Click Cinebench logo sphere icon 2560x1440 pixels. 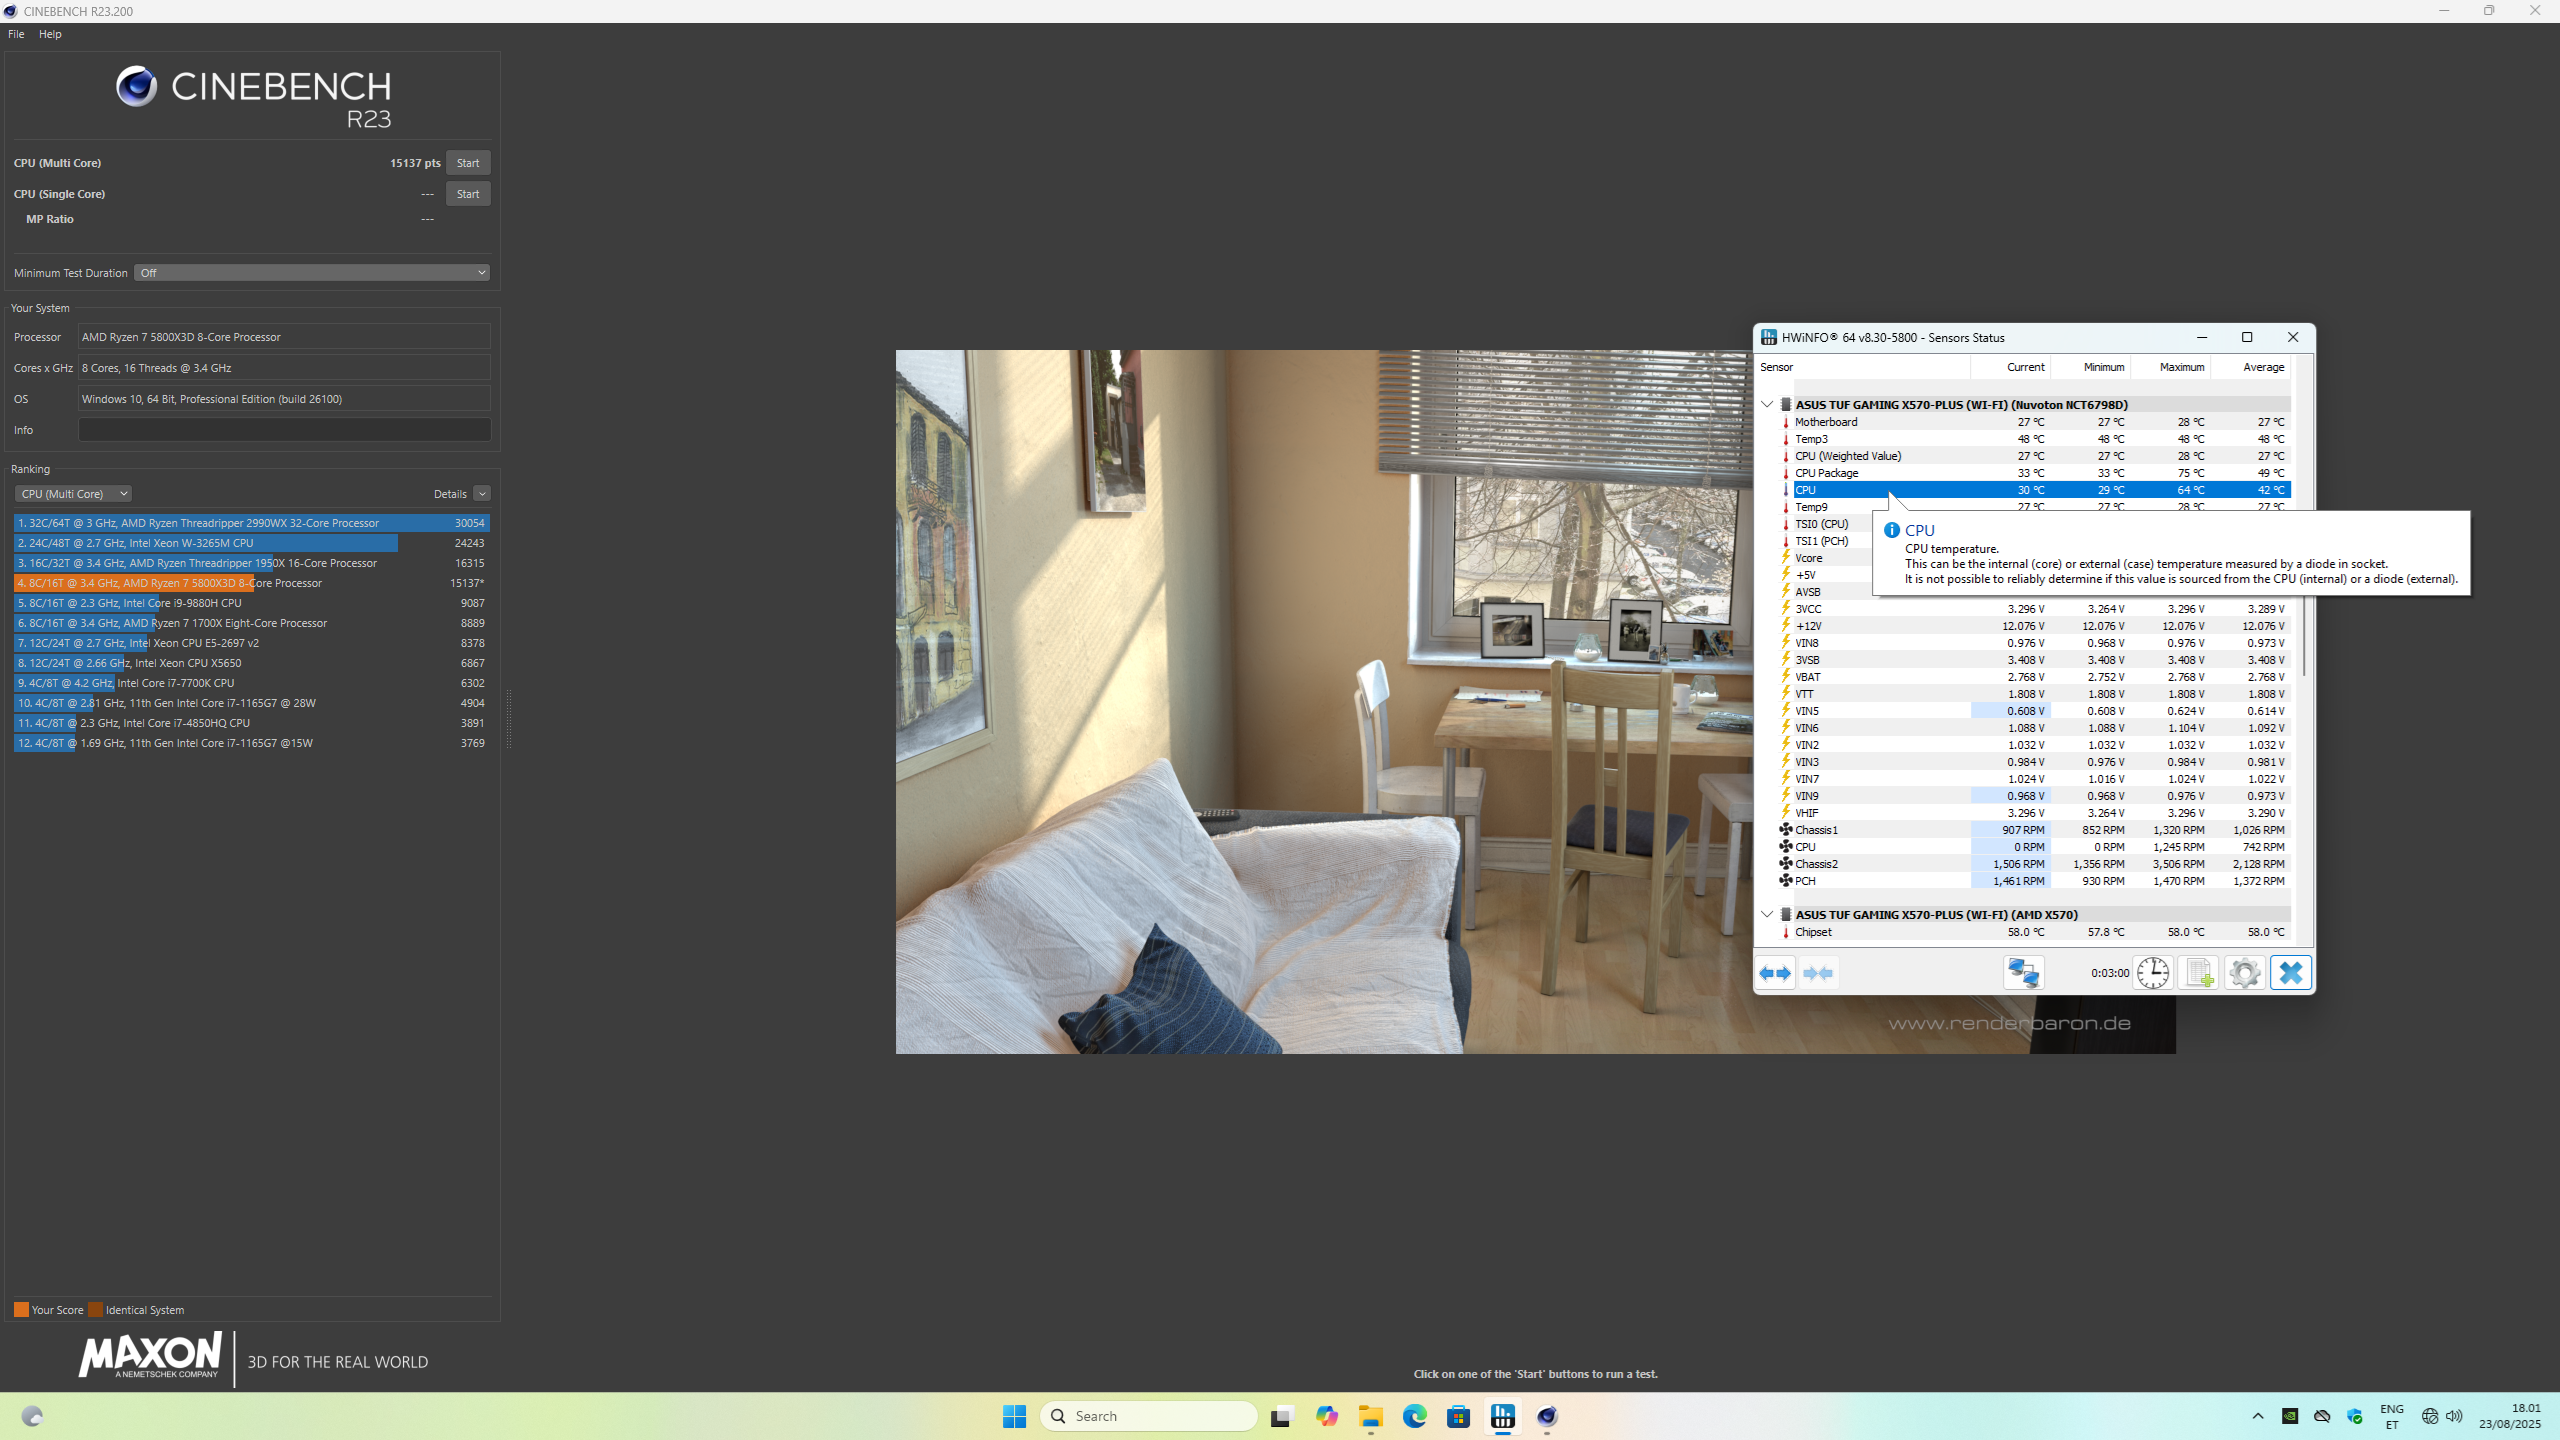[x=136, y=87]
